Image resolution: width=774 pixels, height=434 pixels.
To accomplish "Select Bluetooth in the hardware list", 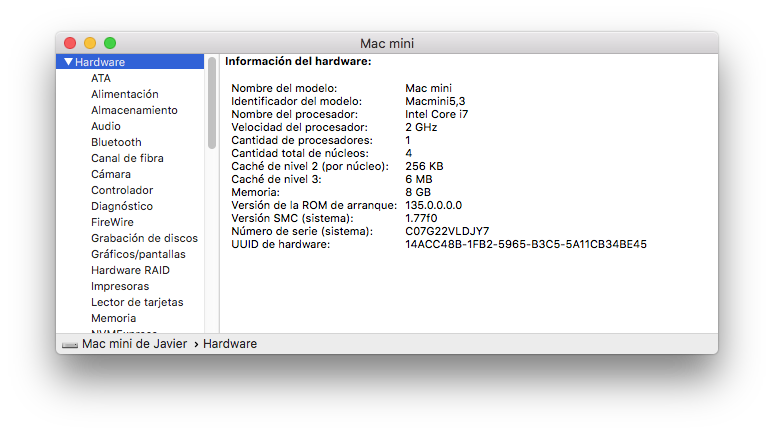I will 116,142.
